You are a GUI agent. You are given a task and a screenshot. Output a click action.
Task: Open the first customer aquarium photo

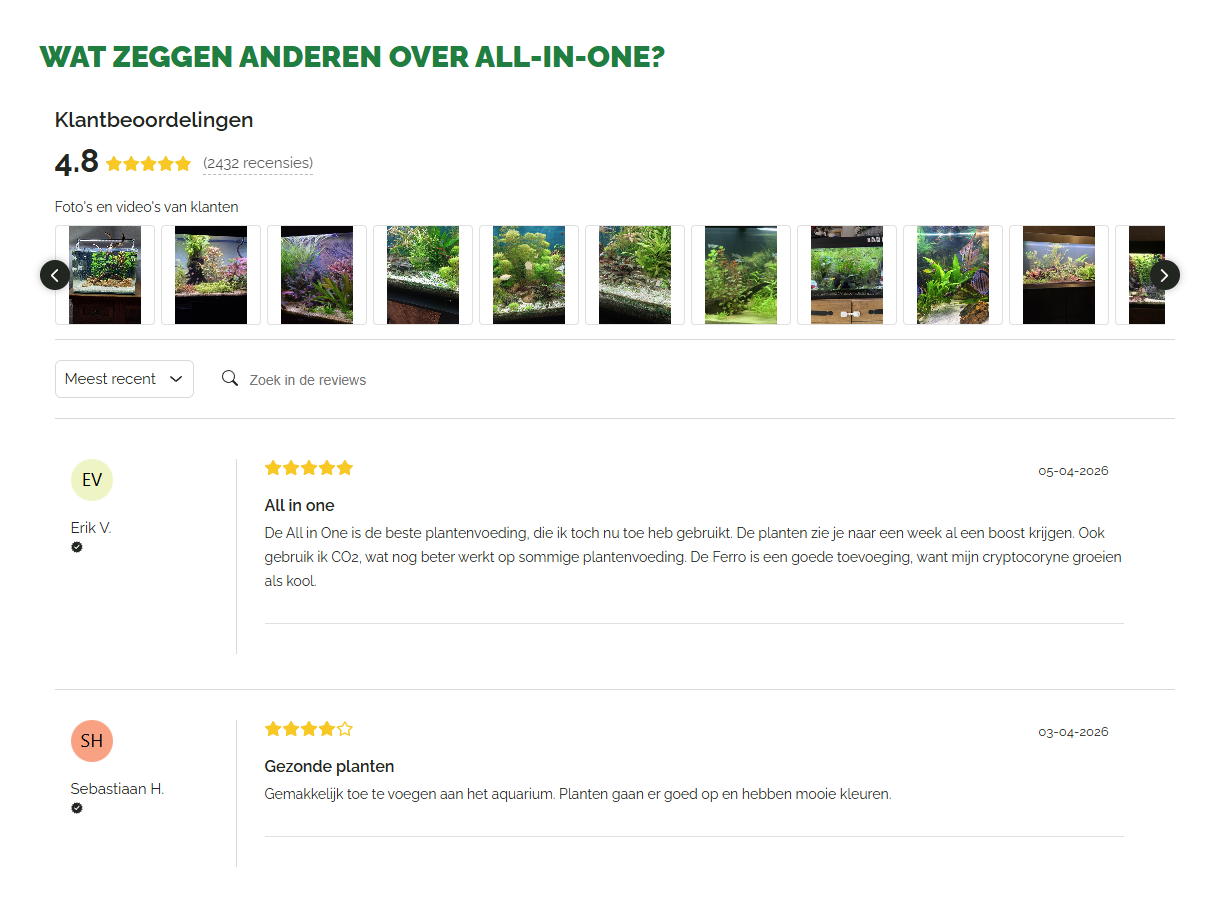pos(105,275)
